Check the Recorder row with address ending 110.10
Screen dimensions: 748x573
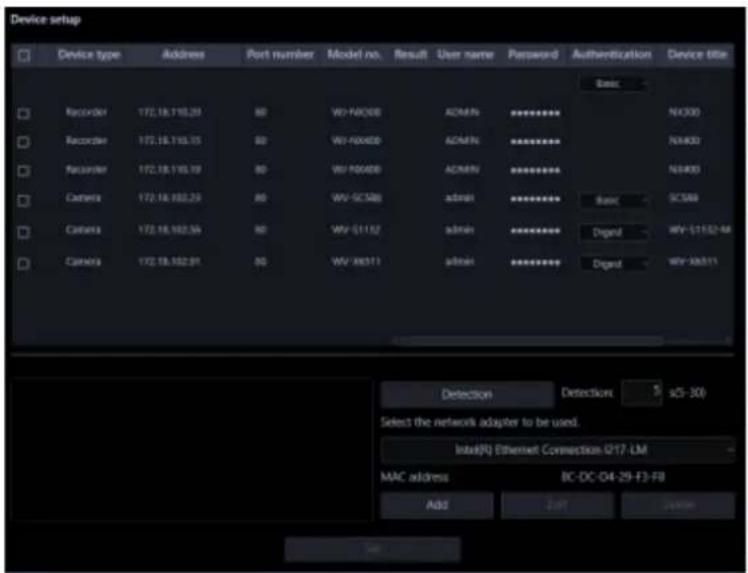(23, 171)
